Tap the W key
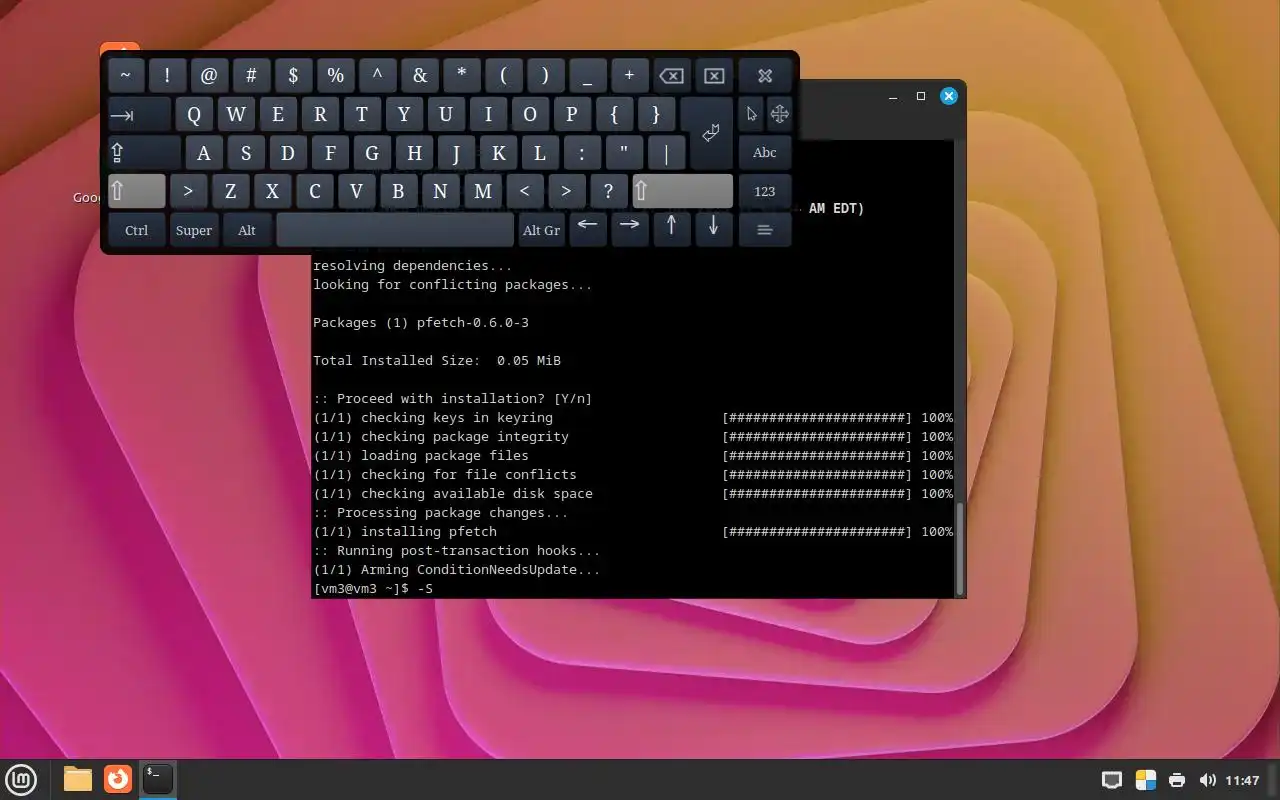The height and width of the screenshot is (800, 1280). [236, 114]
